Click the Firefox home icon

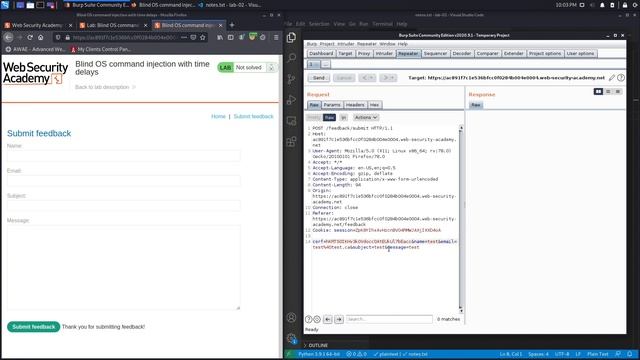click(40, 37)
